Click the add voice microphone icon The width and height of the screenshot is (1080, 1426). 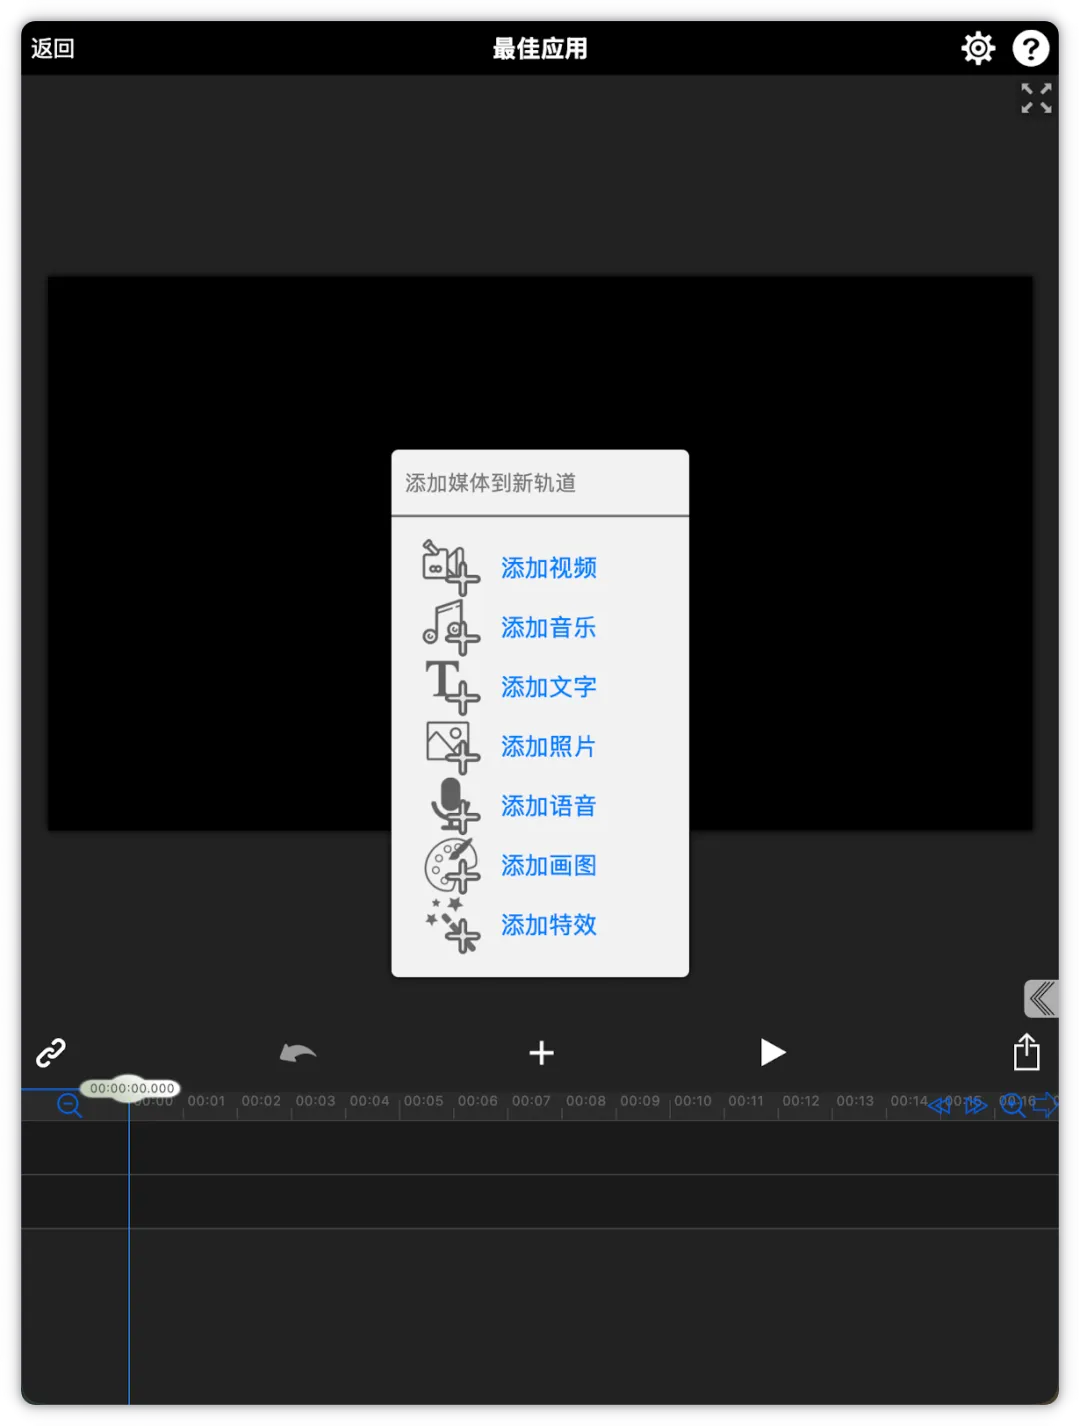pyautogui.click(x=454, y=805)
